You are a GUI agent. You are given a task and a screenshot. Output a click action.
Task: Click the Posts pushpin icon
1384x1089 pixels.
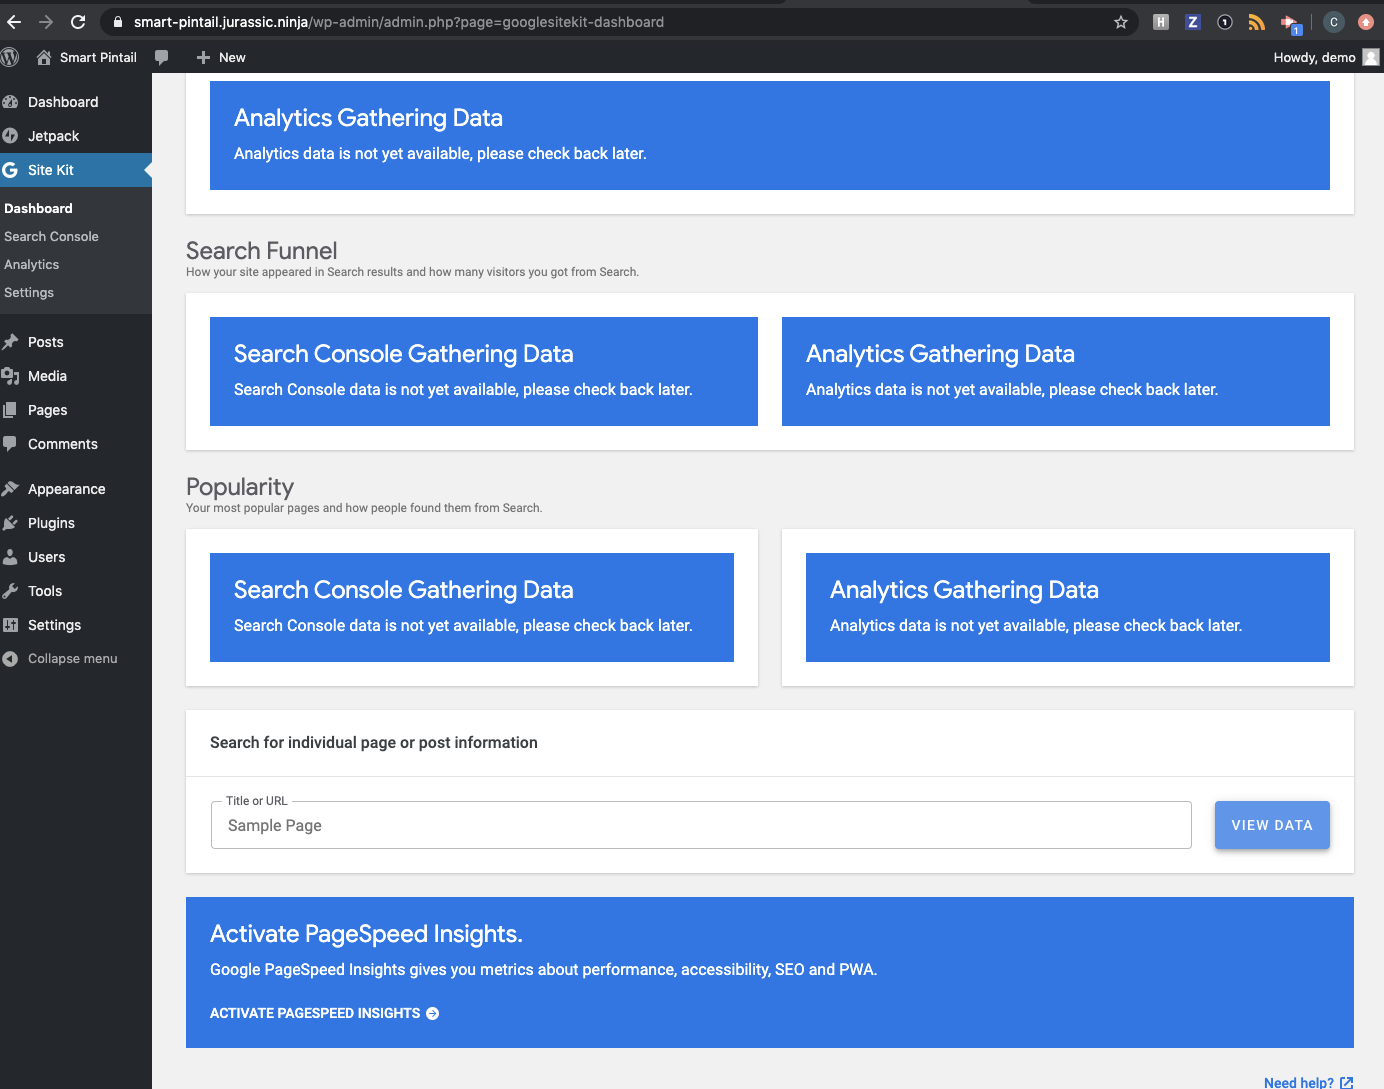point(11,342)
